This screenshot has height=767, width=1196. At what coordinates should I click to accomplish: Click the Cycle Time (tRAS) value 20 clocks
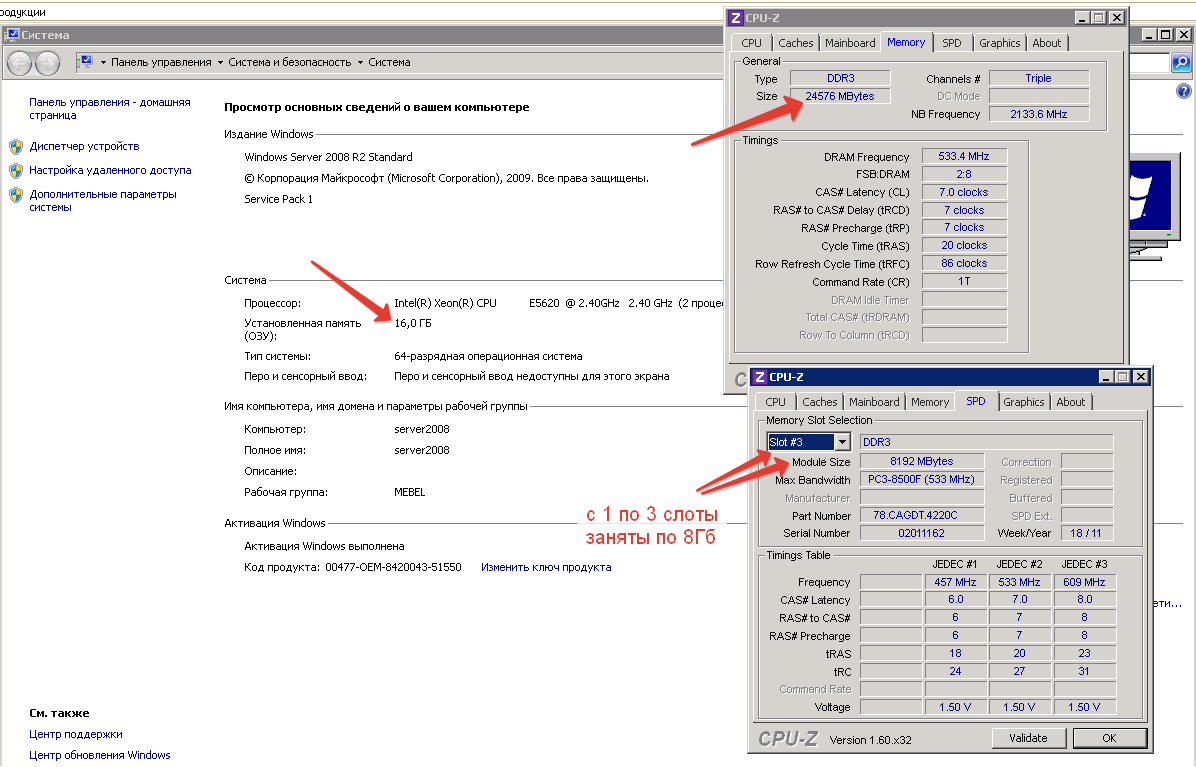point(964,246)
